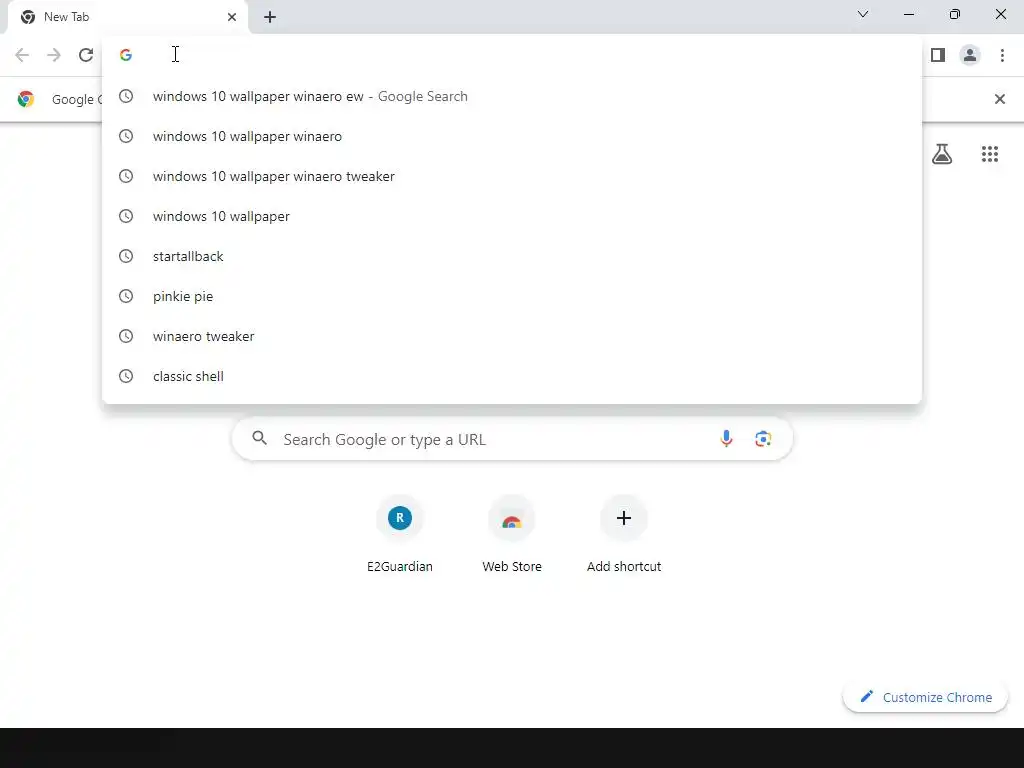Screen dimensions: 1024x768
Task: Go back using the back arrow
Action: click(x=22, y=55)
